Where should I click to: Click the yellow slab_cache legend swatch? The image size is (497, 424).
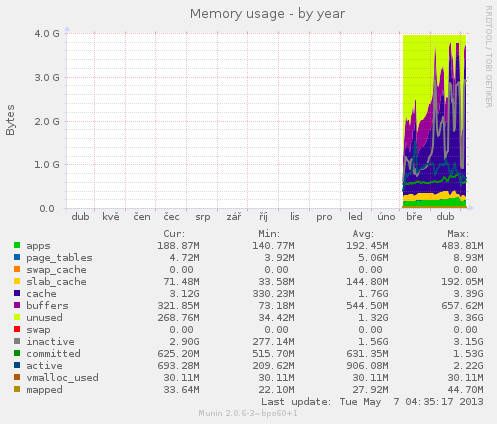[17, 281]
